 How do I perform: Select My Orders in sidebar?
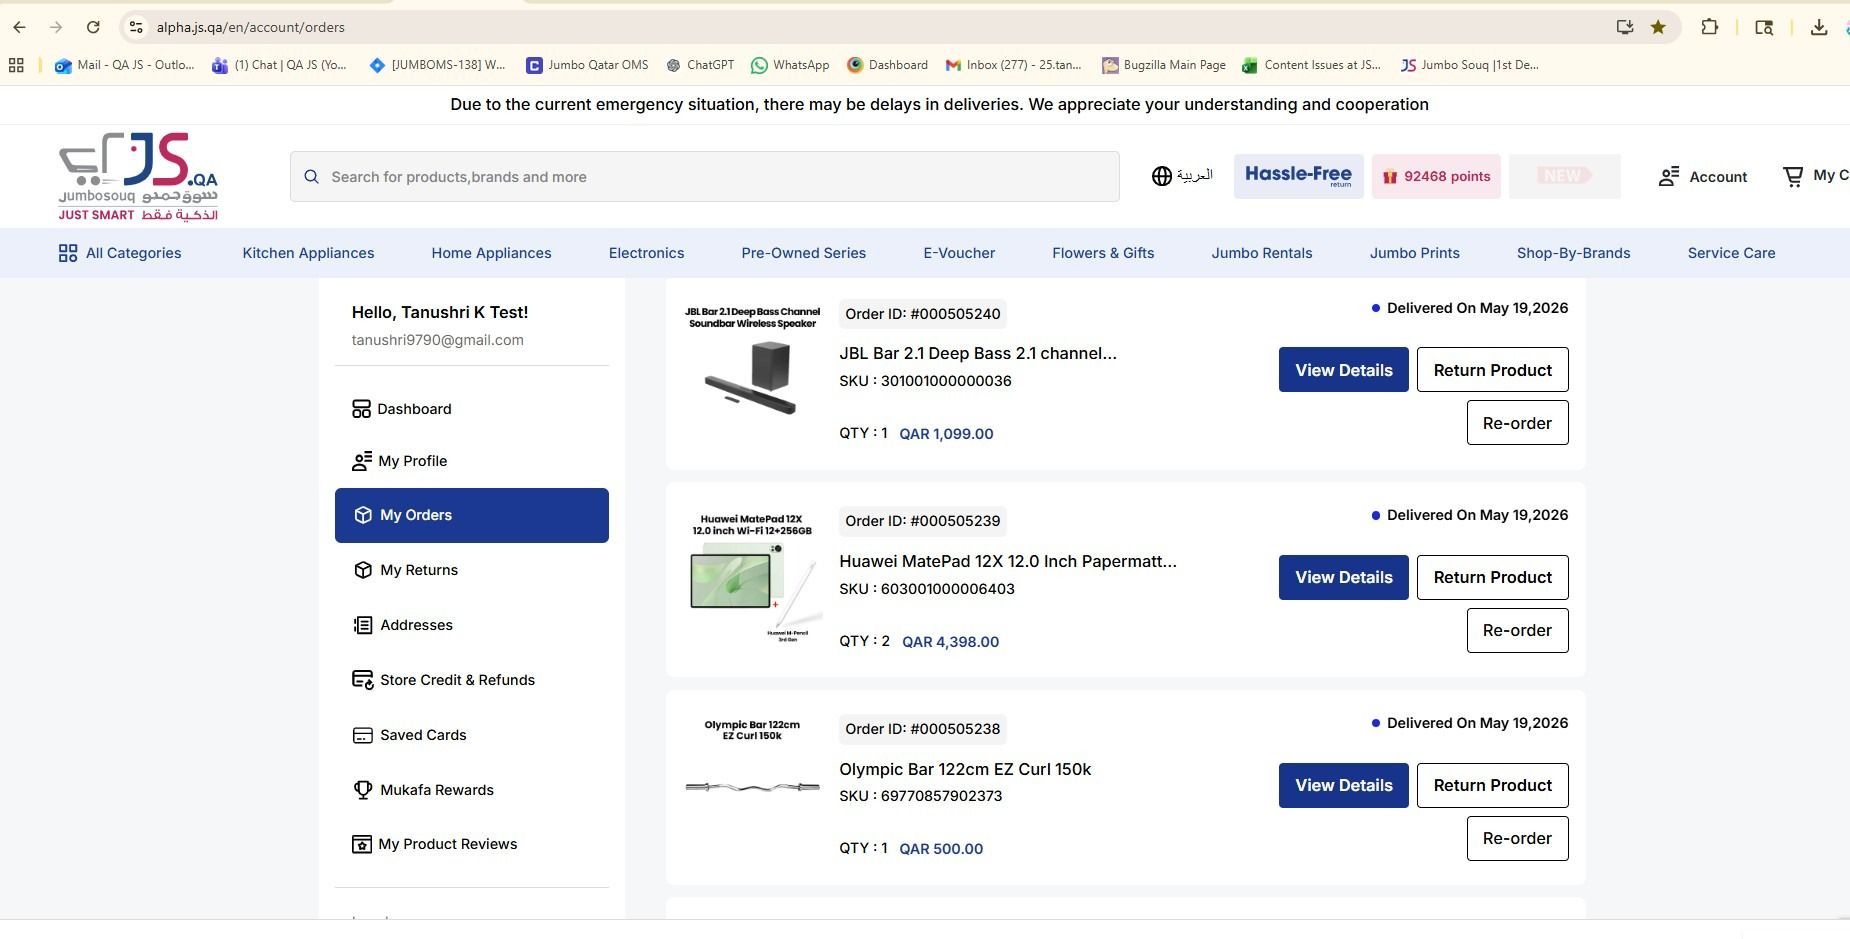471,515
